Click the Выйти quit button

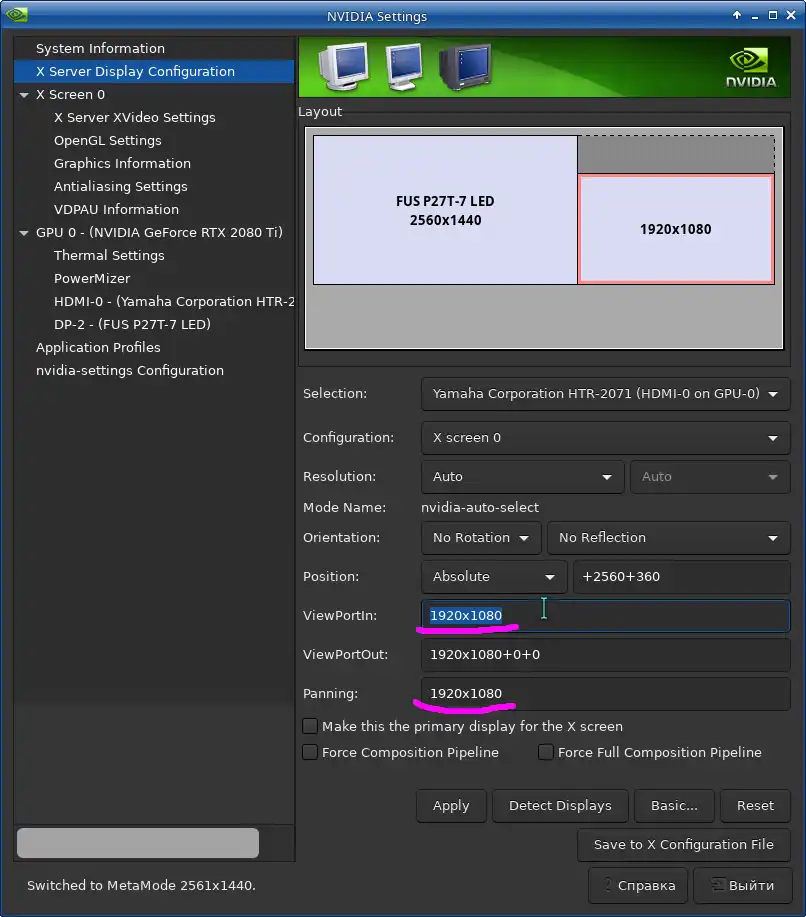pos(743,885)
